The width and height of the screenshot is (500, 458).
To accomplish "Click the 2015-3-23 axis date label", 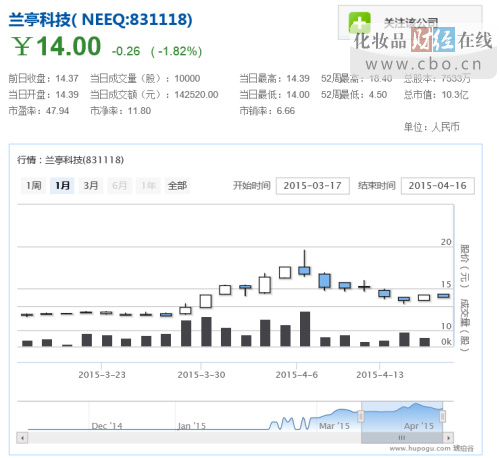I will (x=102, y=375).
